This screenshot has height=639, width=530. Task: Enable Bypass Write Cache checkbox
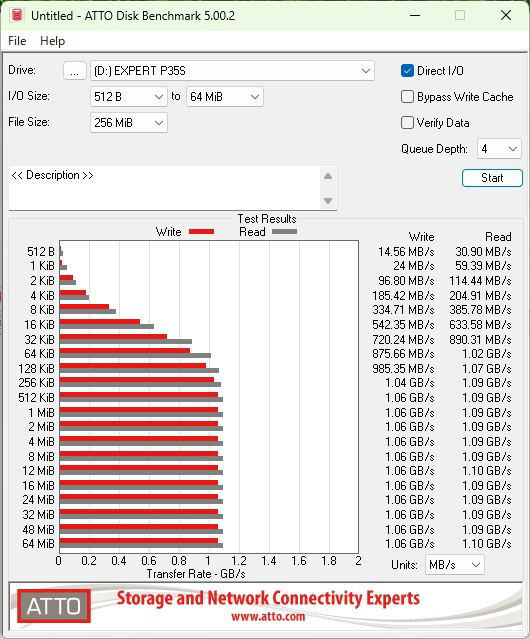click(x=407, y=97)
